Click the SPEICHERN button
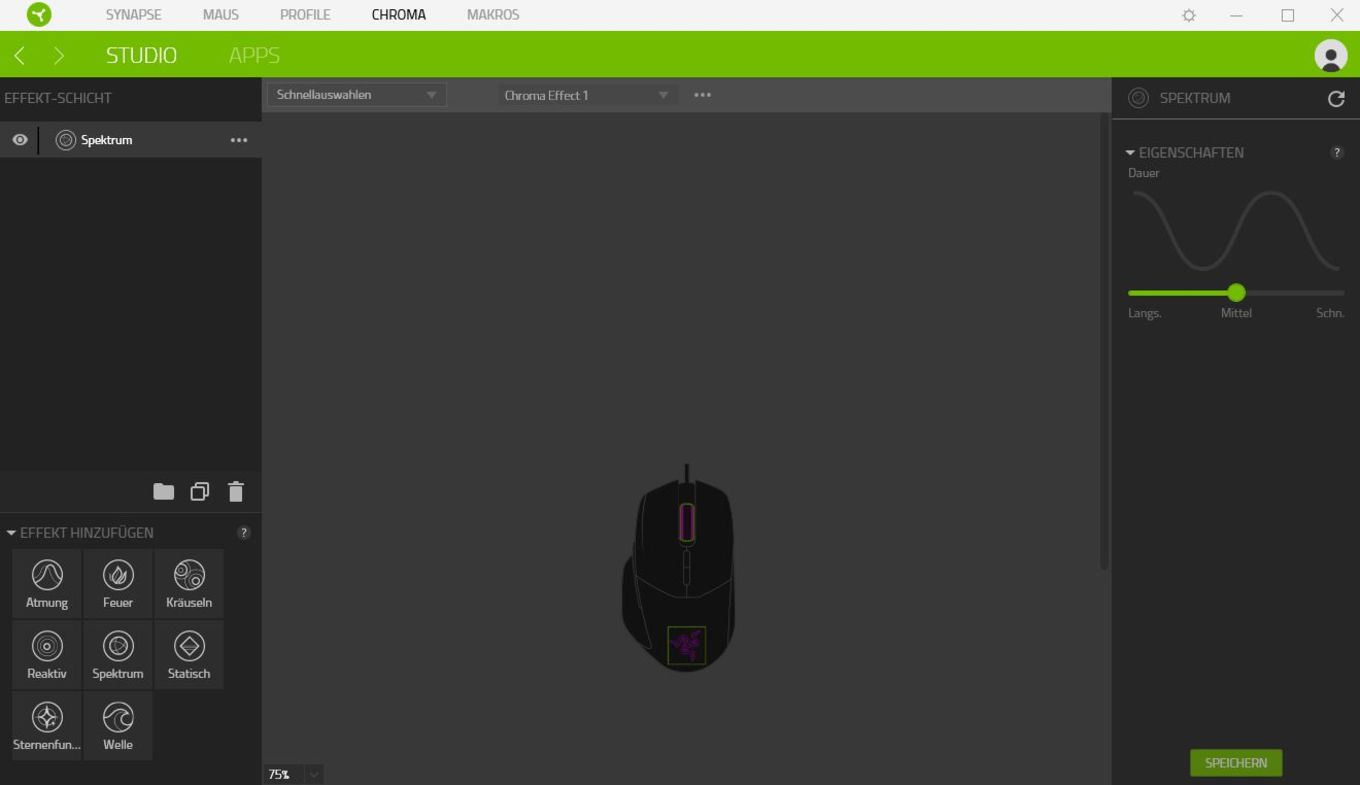Screen dimensions: 1360x785 [x=1236, y=763]
